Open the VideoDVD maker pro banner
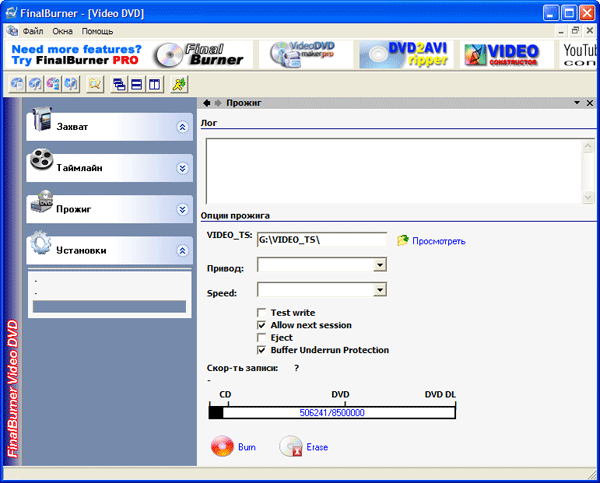Image resolution: width=600 pixels, height=483 pixels. pos(303,55)
